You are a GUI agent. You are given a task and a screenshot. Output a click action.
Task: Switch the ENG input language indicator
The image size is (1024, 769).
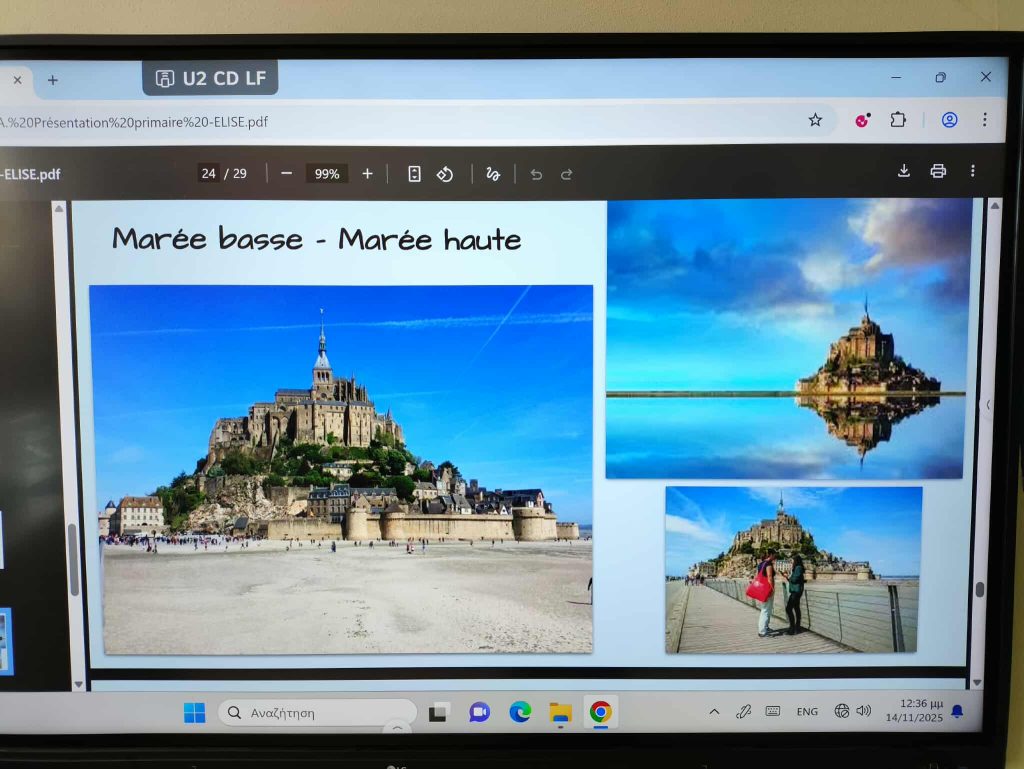point(807,712)
